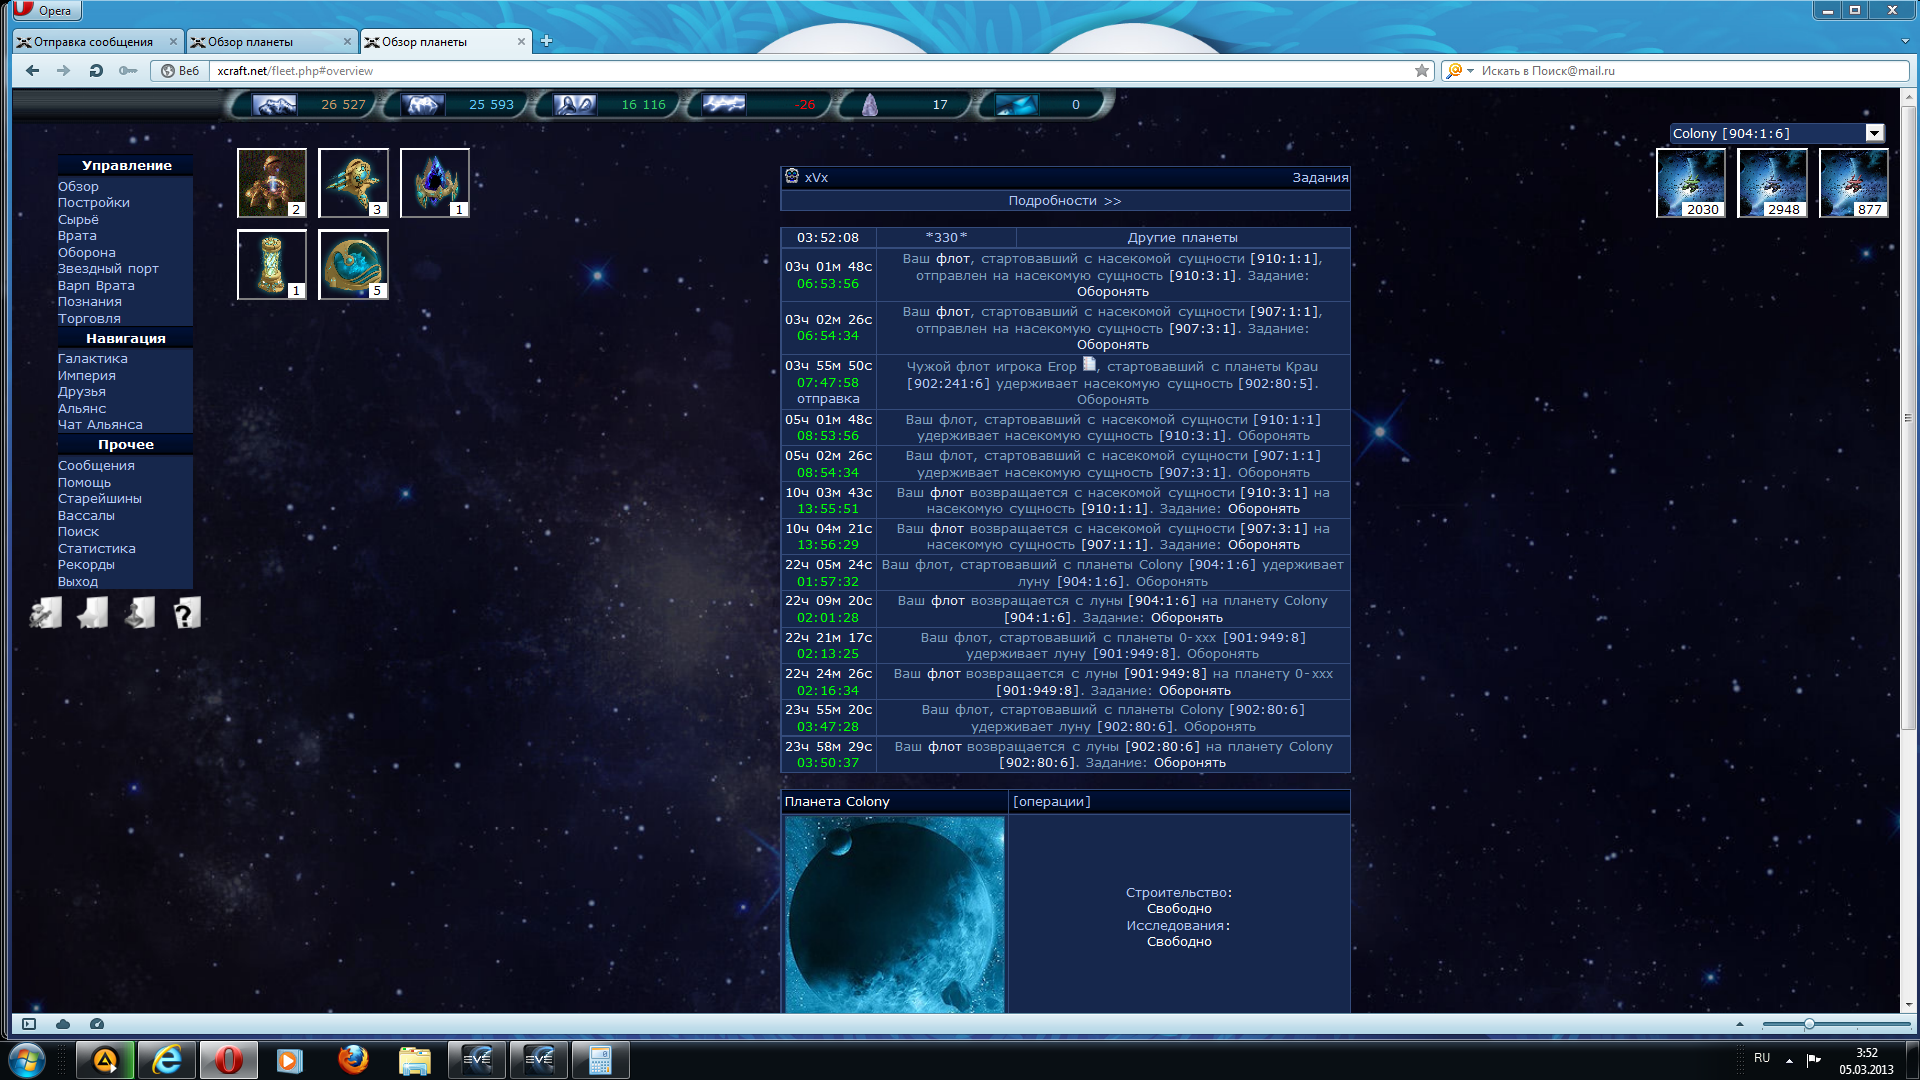Click the third white icon below sidebar menu

(140, 613)
